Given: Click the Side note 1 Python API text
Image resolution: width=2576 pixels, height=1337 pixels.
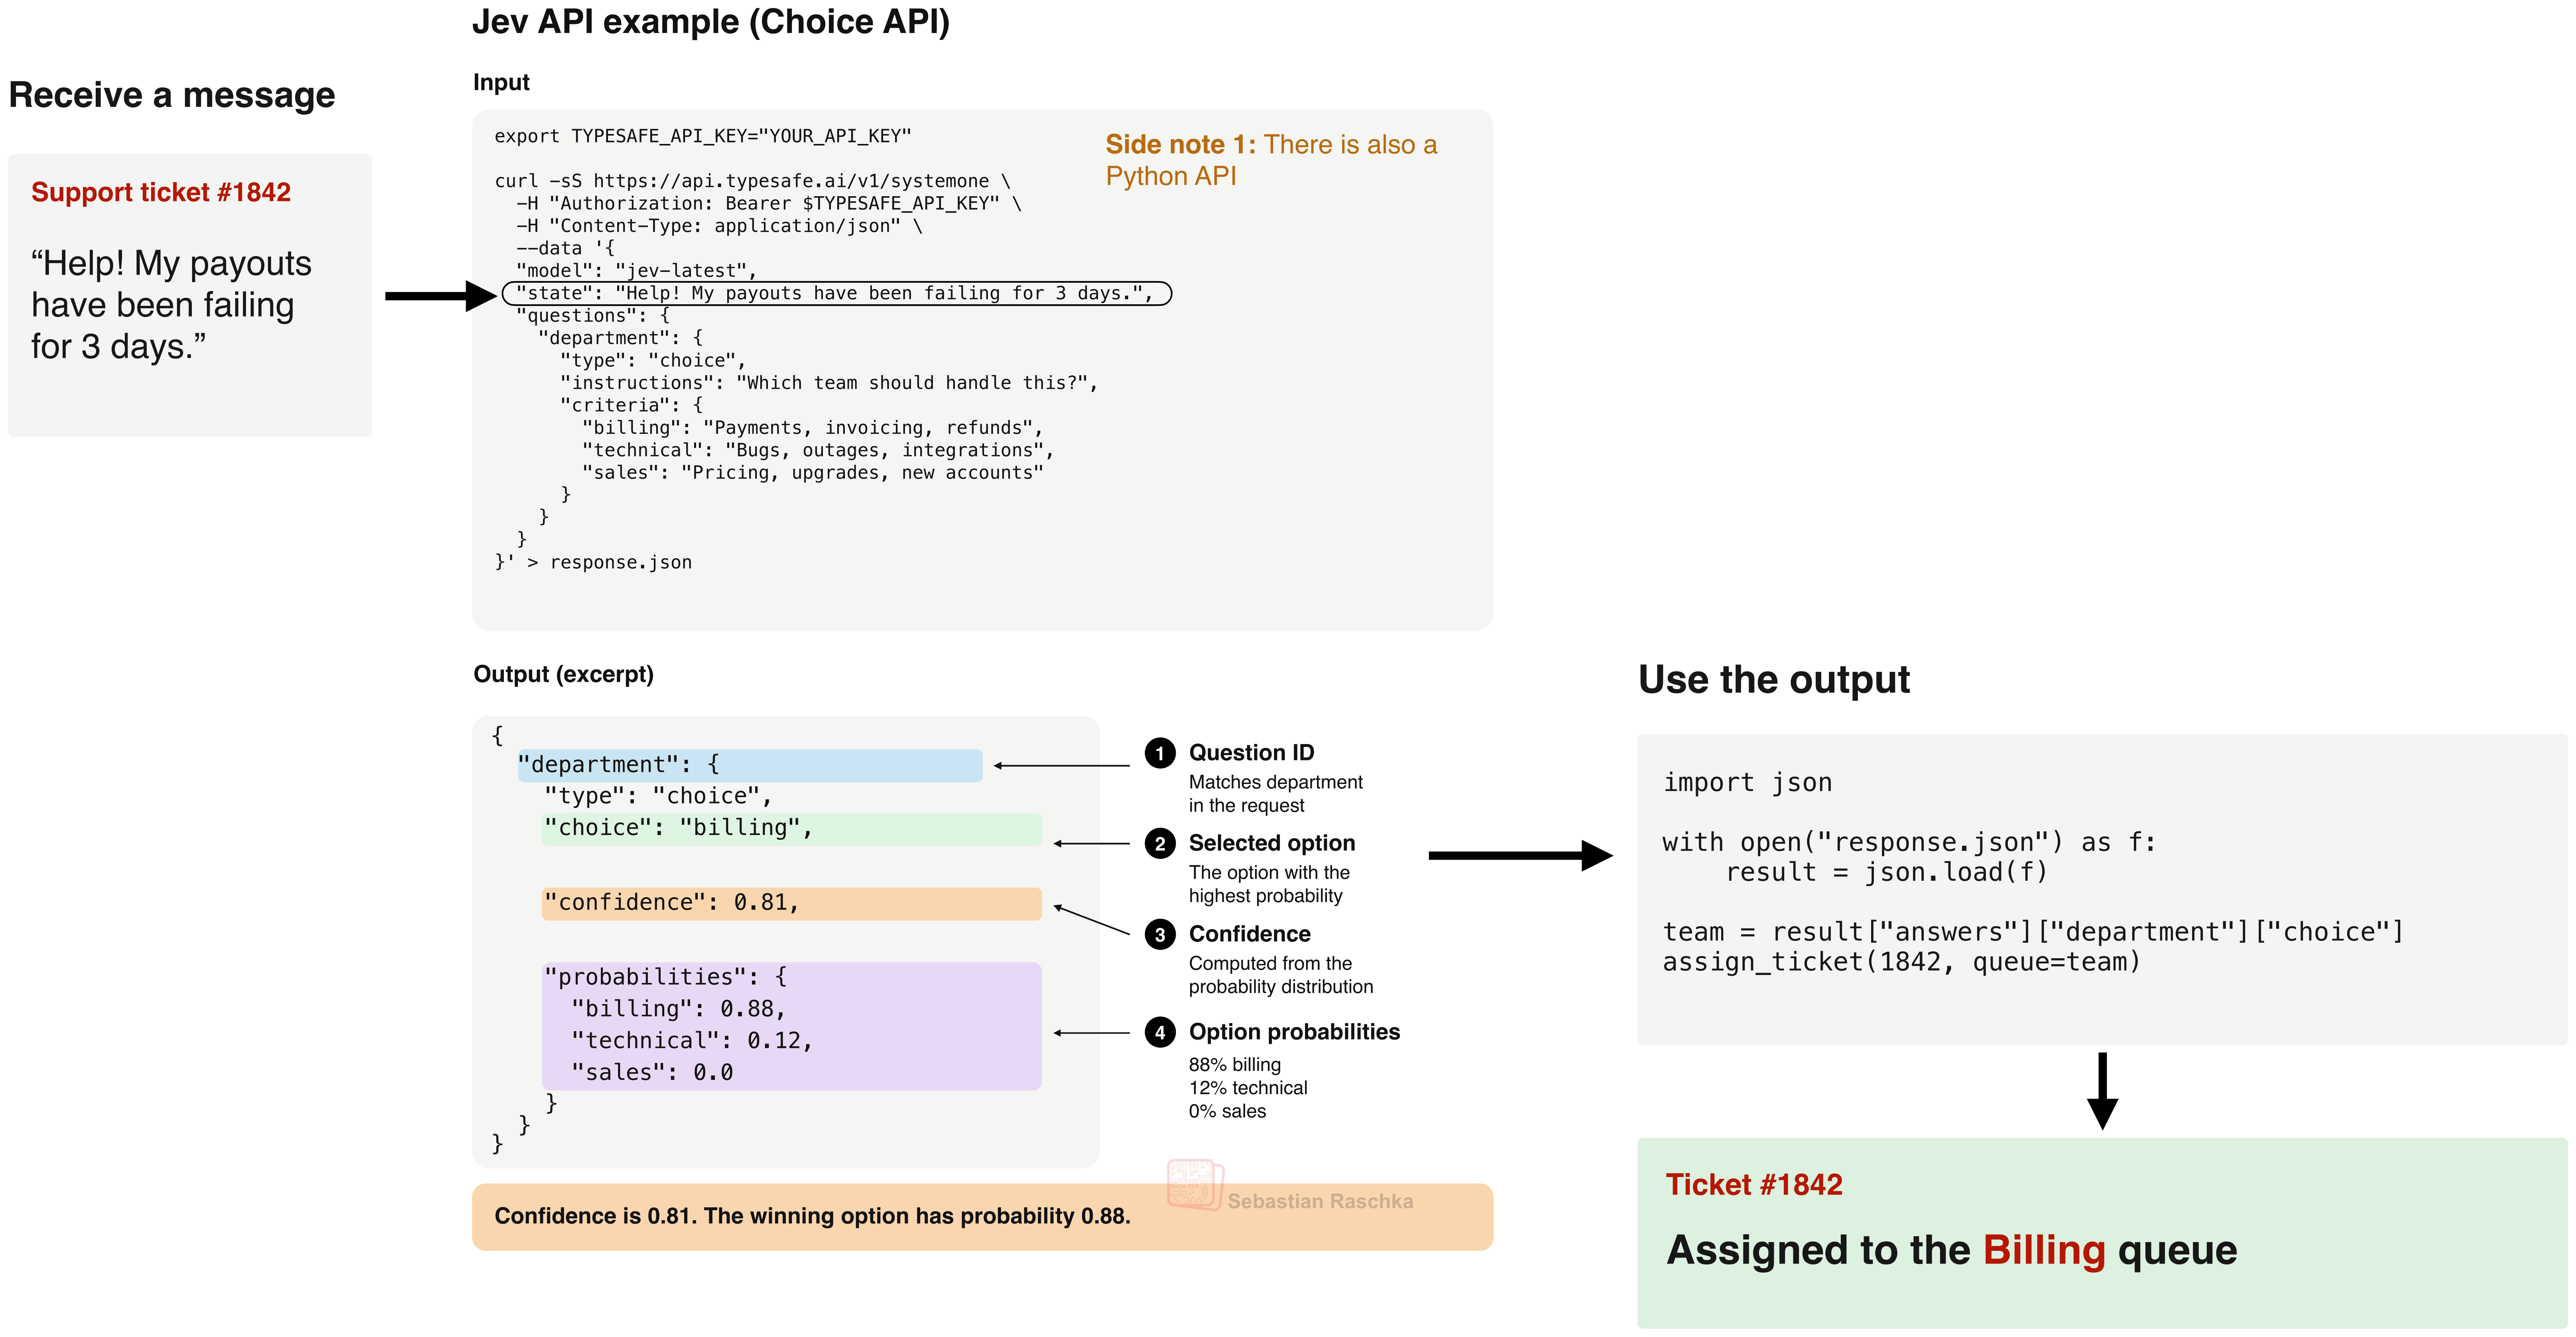Looking at the screenshot, I should (1271, 160).
